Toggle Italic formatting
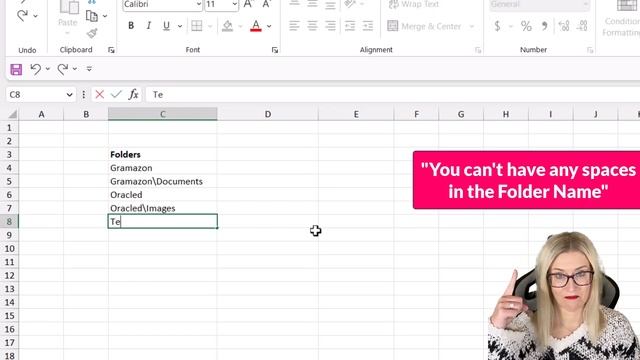 pos(149,26)
